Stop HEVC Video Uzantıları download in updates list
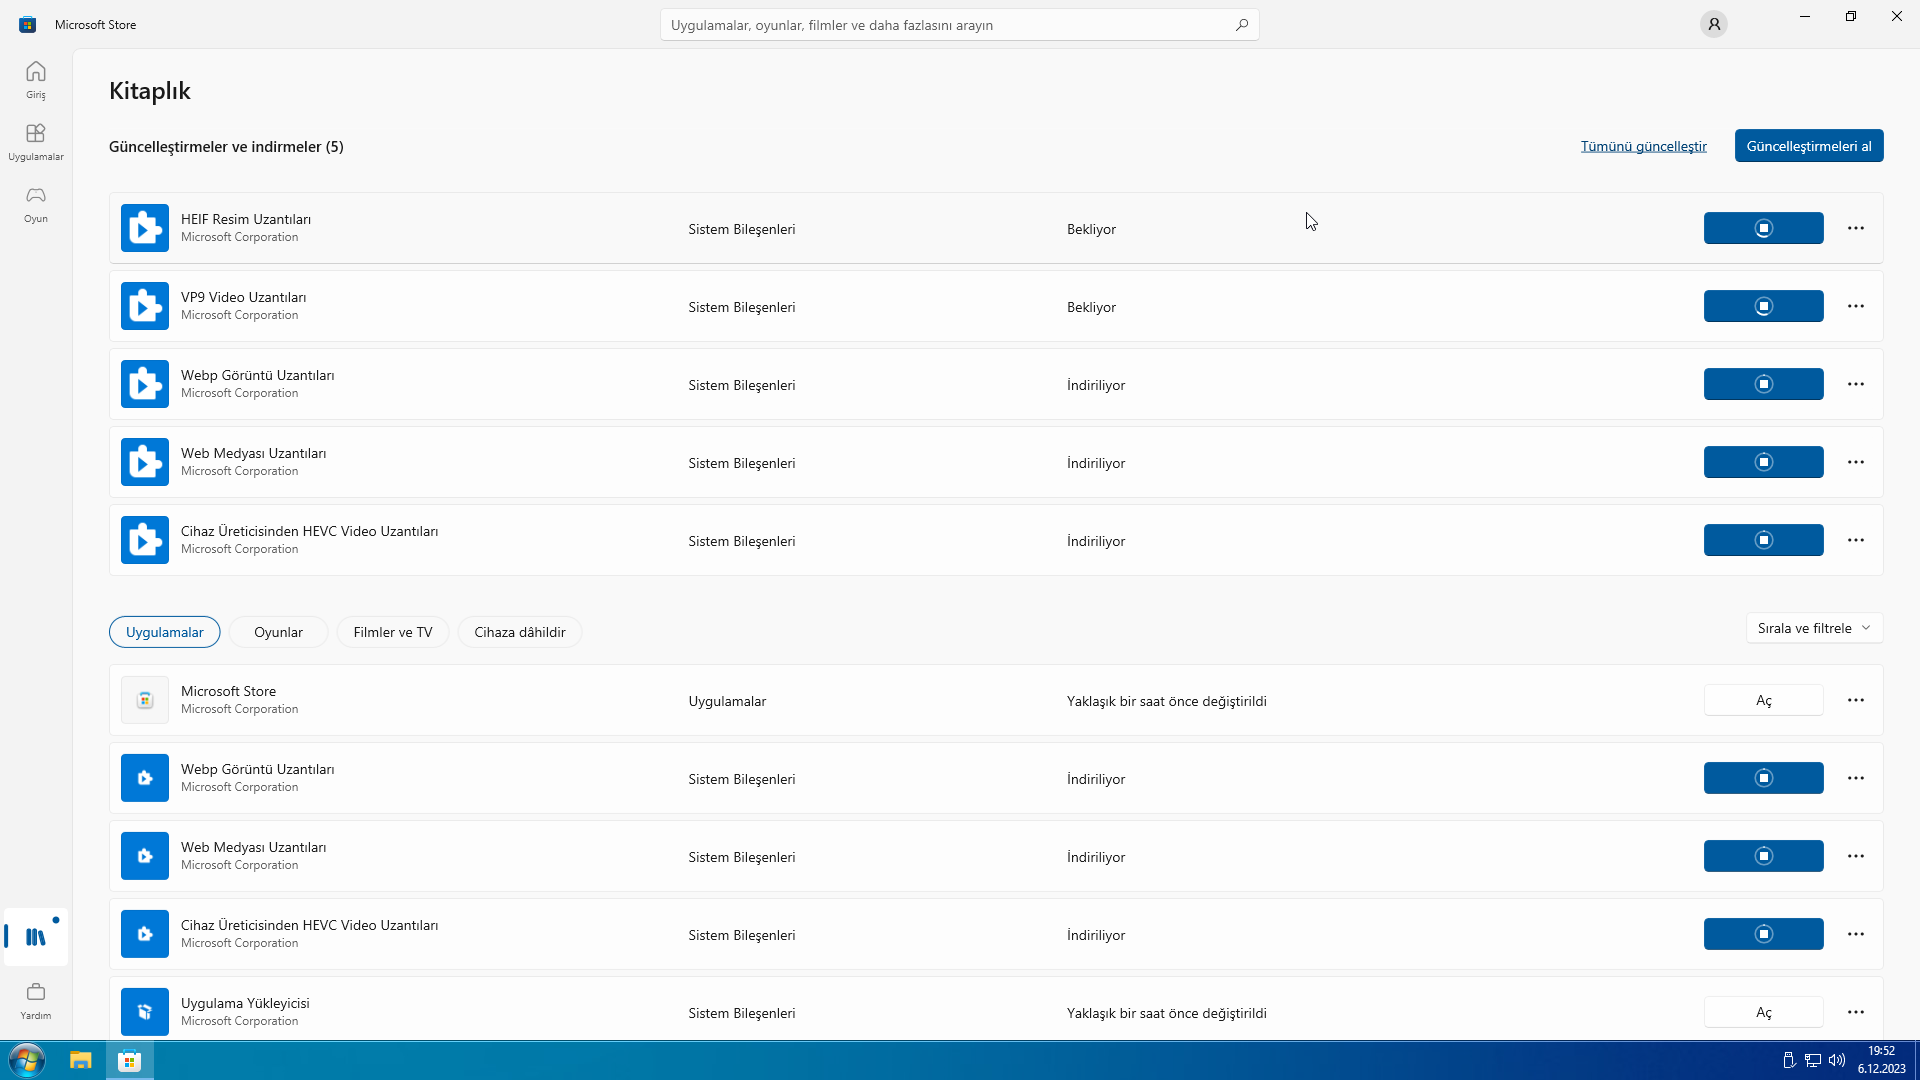 (1763, 540)
